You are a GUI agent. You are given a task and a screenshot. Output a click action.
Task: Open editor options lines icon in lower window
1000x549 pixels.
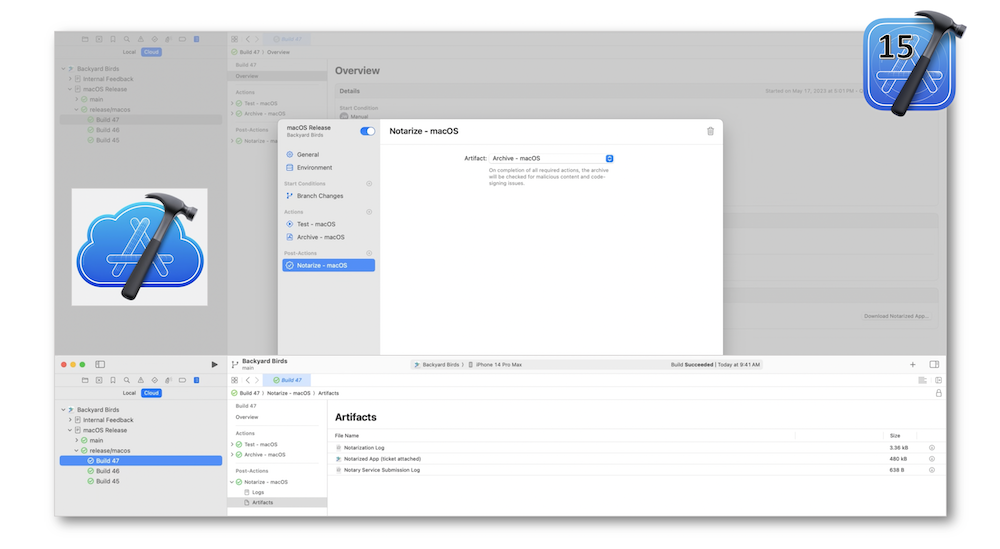[x=923, y=380]
